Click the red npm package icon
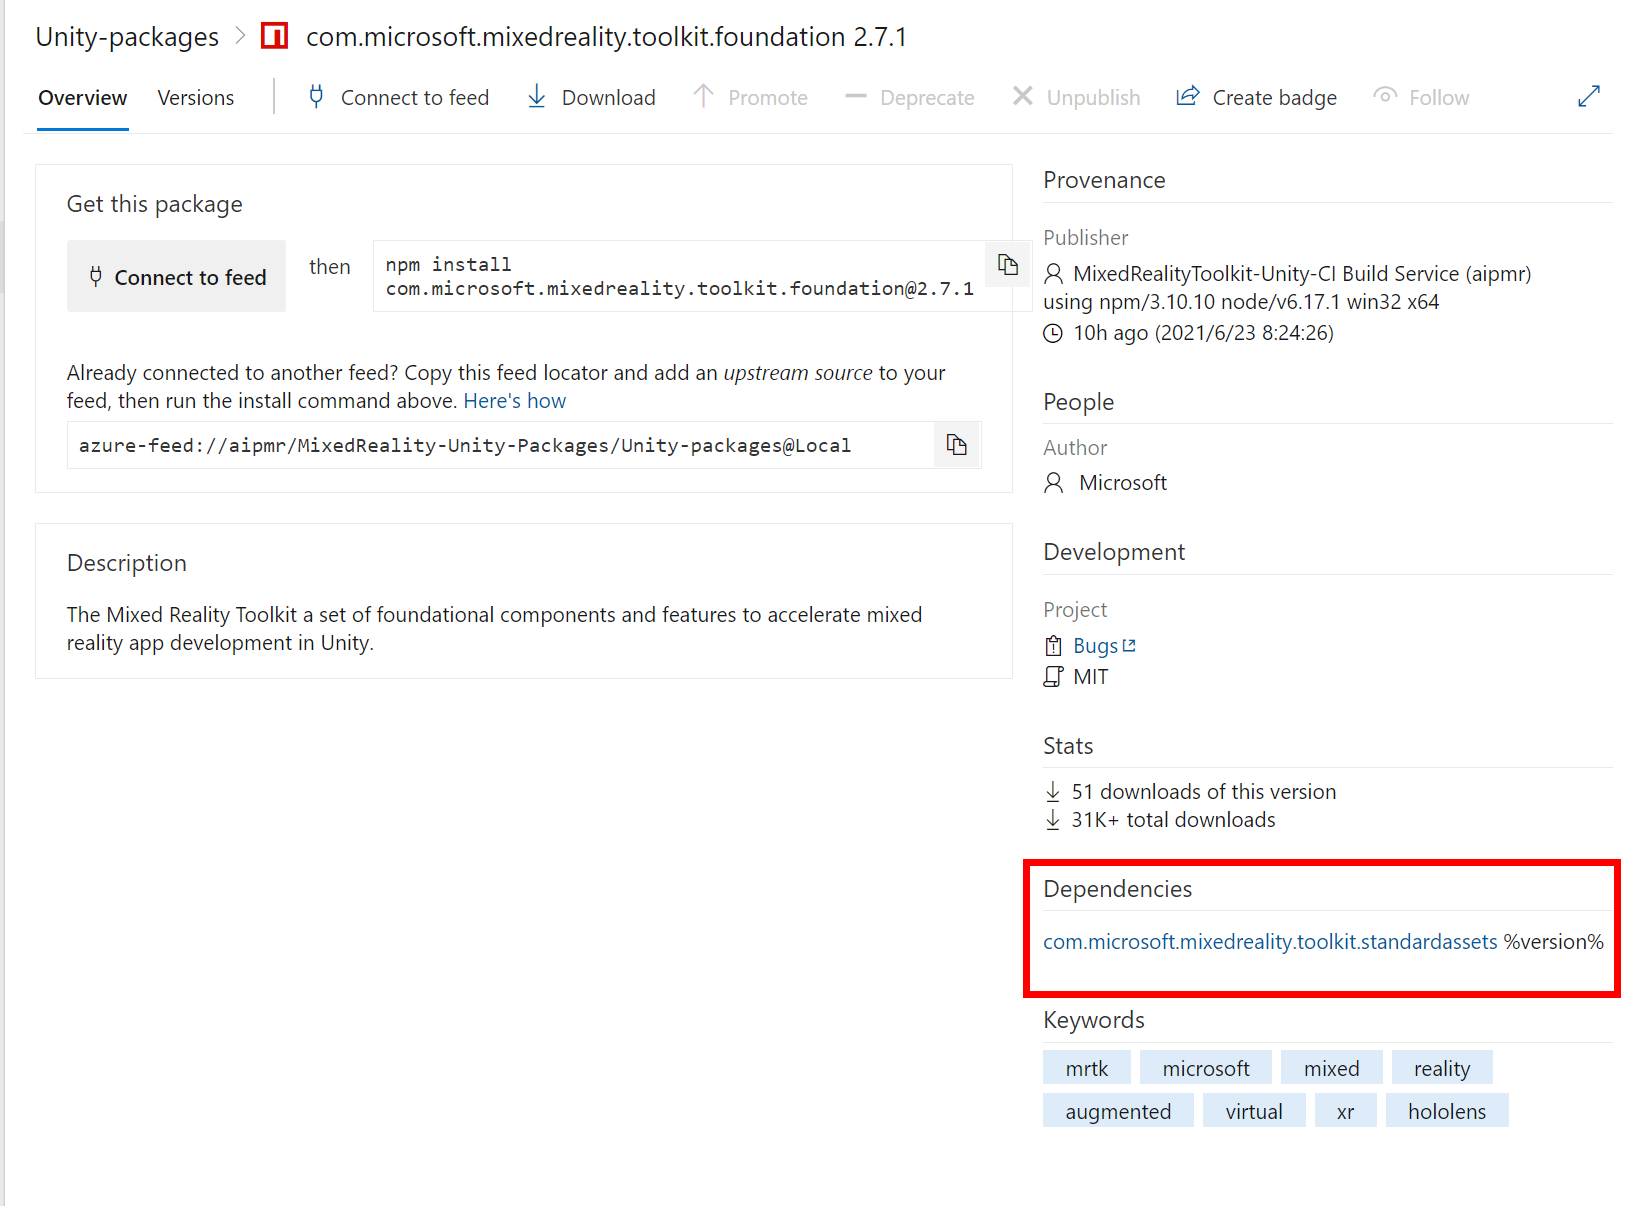Screen dimensions: 1628x1206 [274, 36]
